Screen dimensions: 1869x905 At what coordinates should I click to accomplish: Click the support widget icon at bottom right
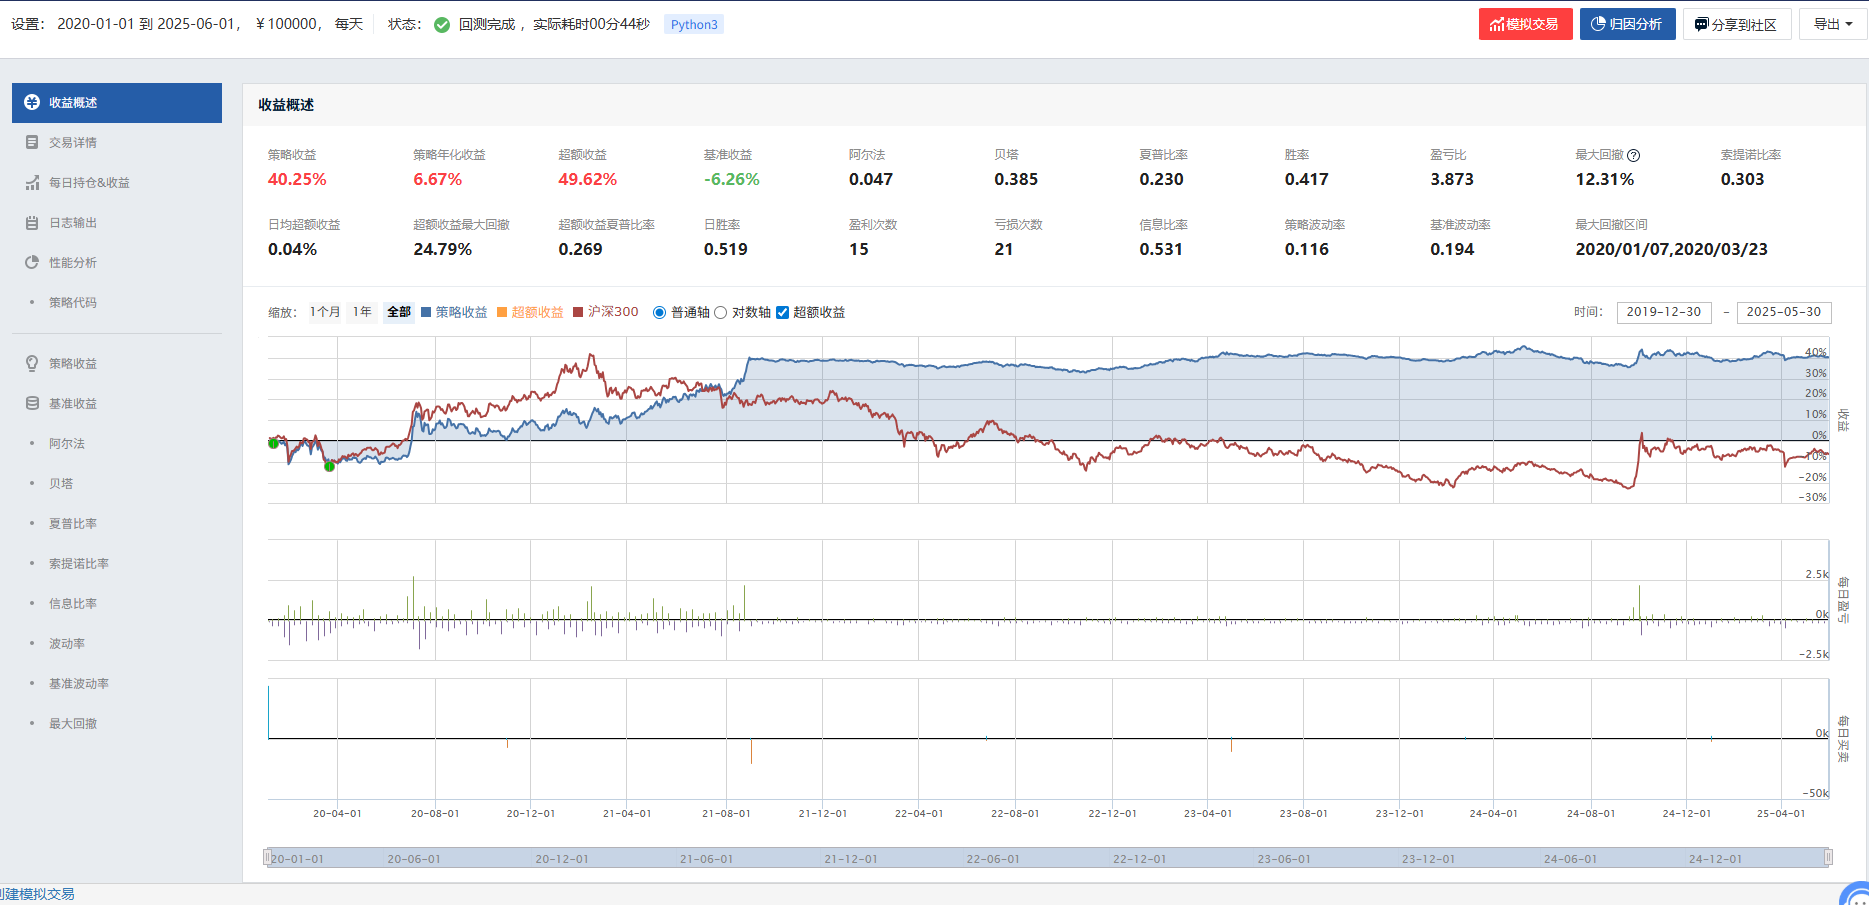pyautogui.click(x=1855, y=894)
